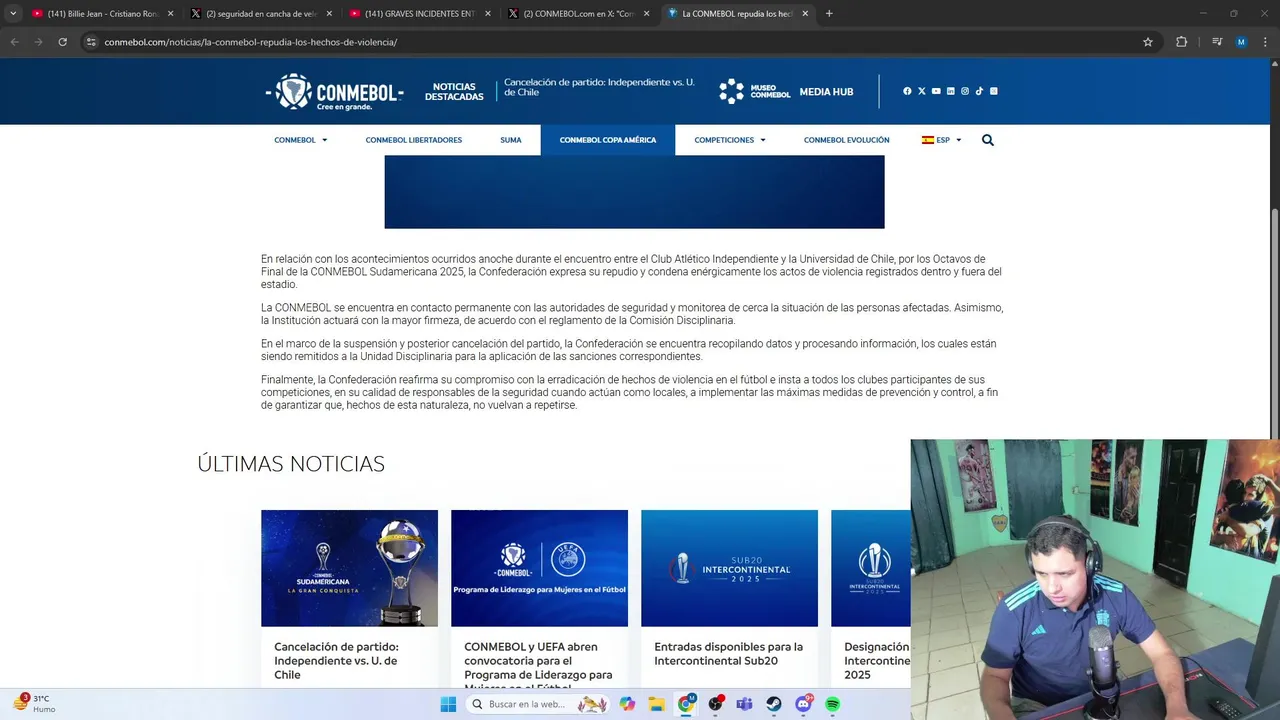Click 'NOTICIAS DESTACADAS' label in header
Viewport: 1280px width, 720px height.
[x=454, y=92]
